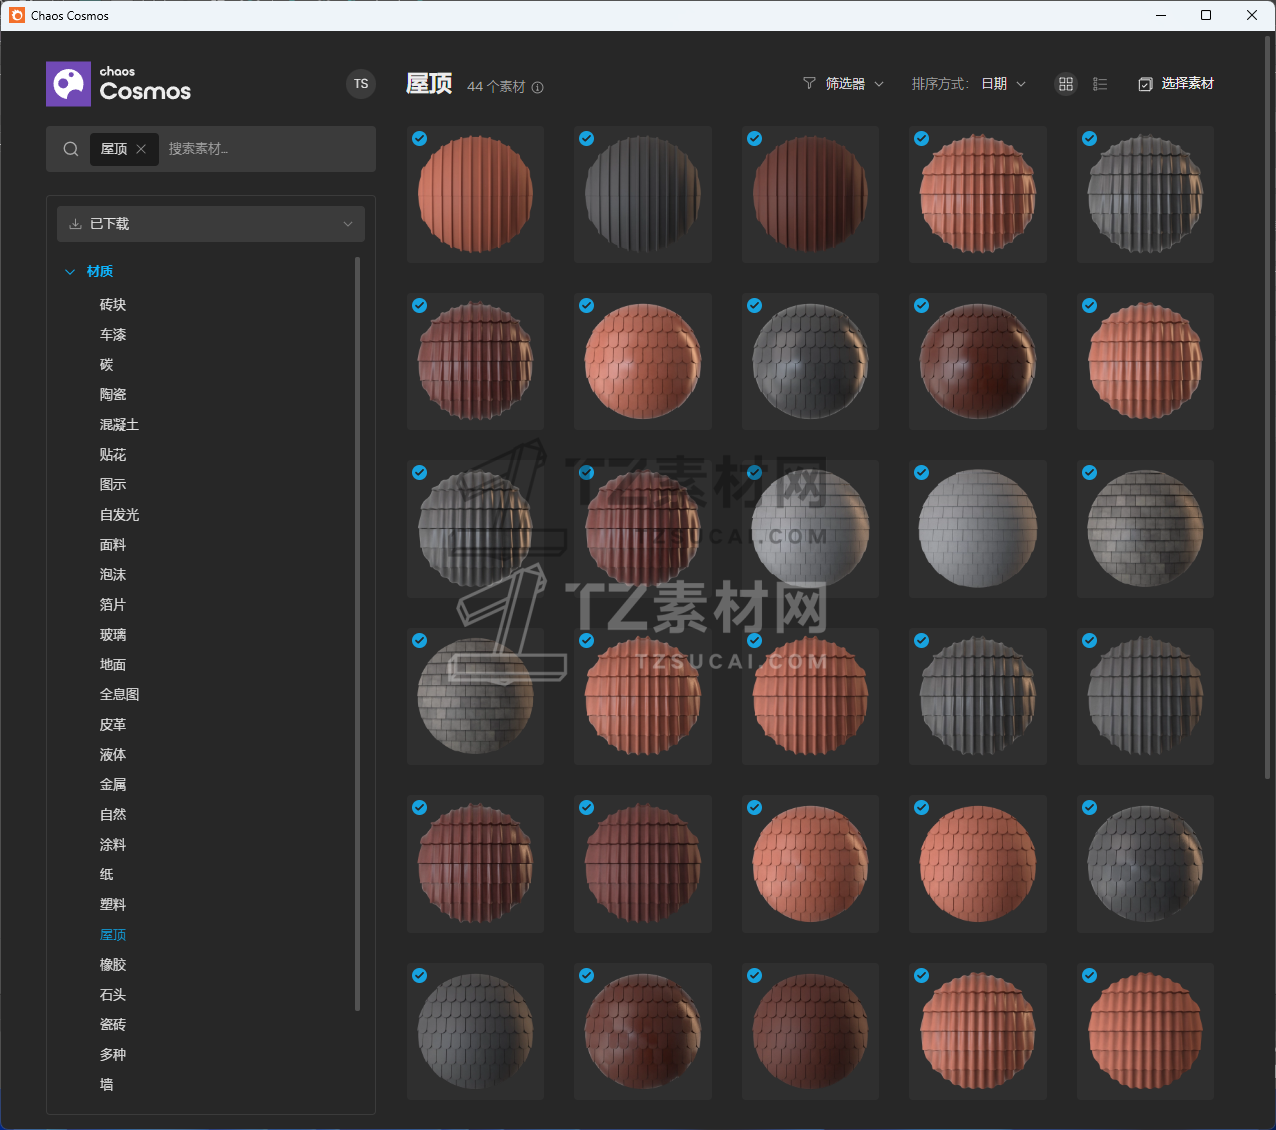Select the 涂料 category
This screenshot has width=1276, height=1130.
pyautogui.click(x=113, y=845)
